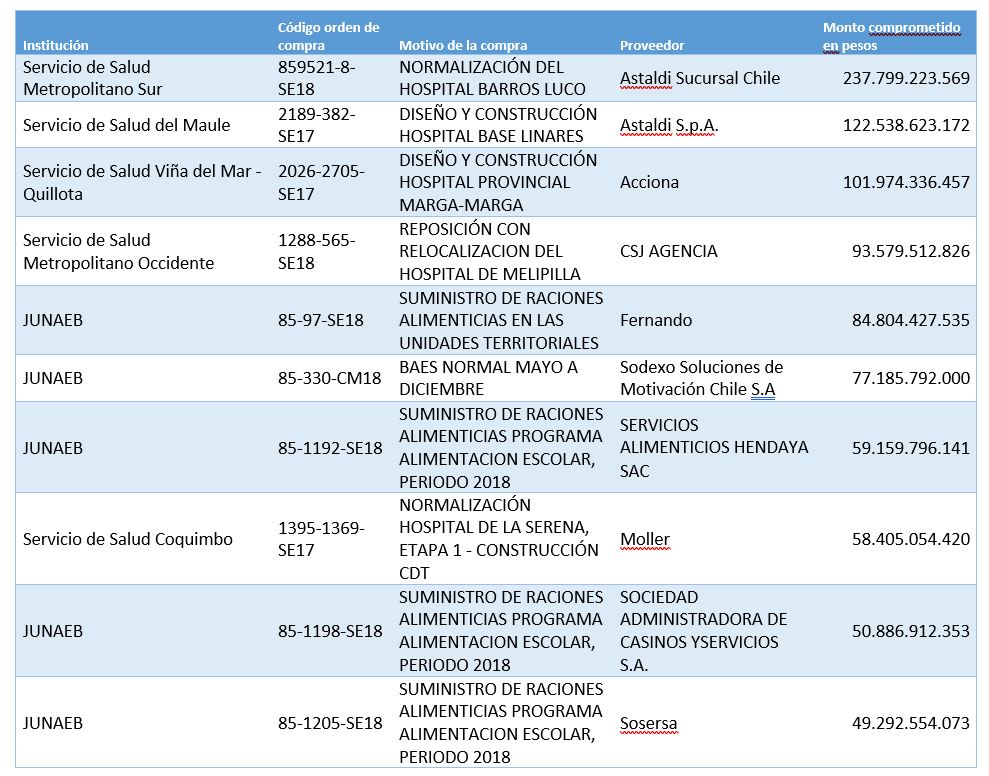Select DISEÑO Y CONSTRUCCIÓN HOSPITAL BASE LINARES
The image size is (989, 776).
(x=498, y=125)
